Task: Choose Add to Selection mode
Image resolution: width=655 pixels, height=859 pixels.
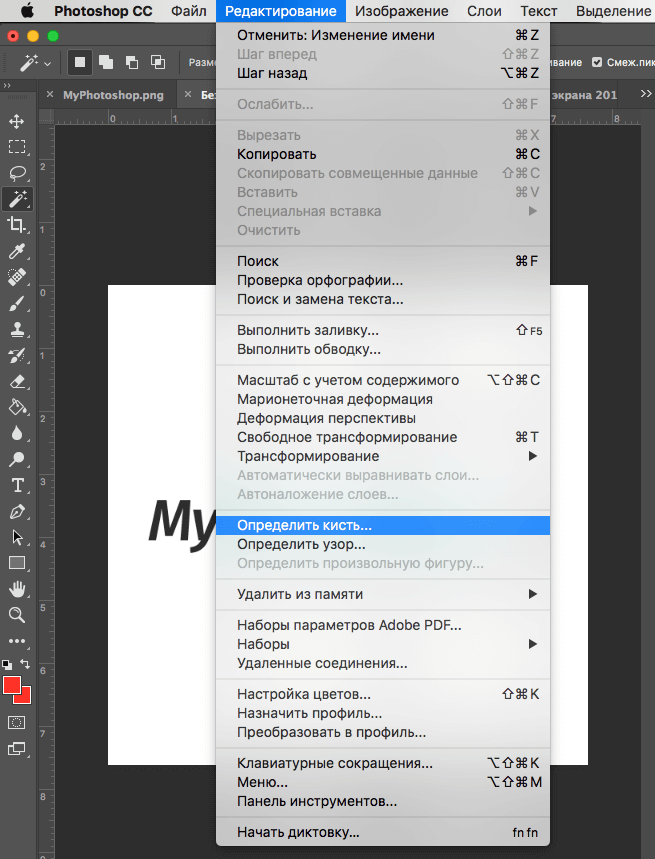Action: point(106,62)
